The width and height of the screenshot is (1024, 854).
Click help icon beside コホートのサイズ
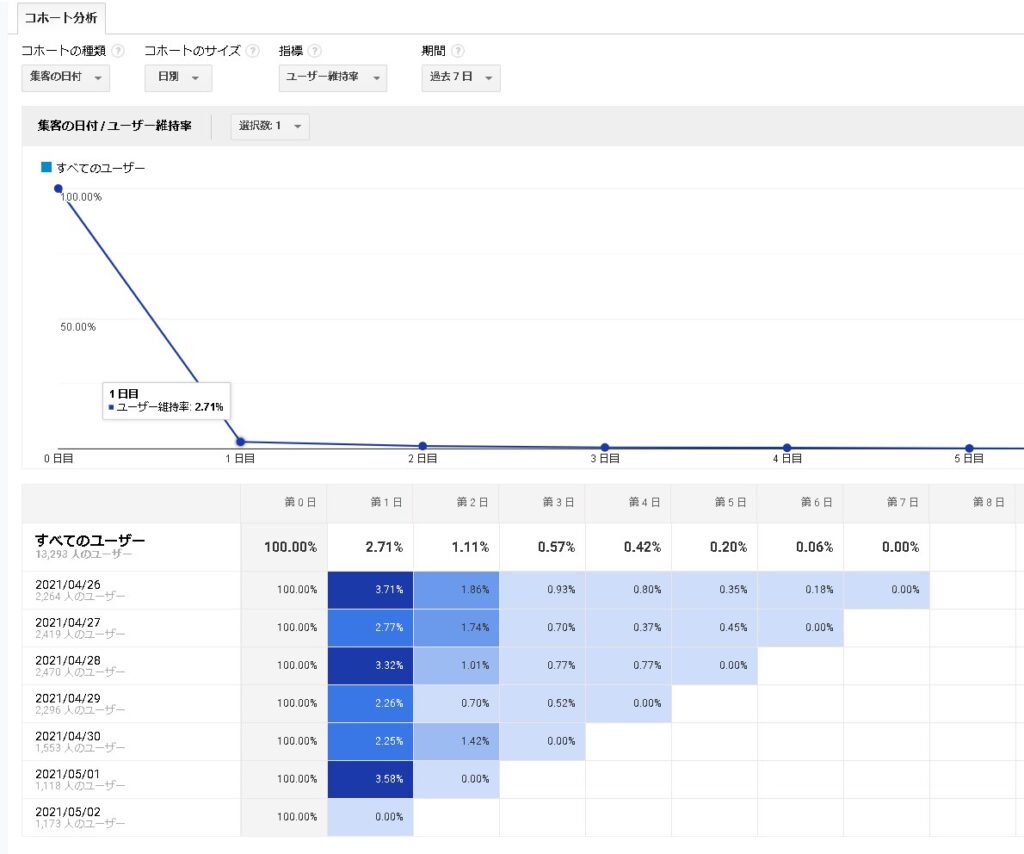pyautogui.click(x=253, y=51)
